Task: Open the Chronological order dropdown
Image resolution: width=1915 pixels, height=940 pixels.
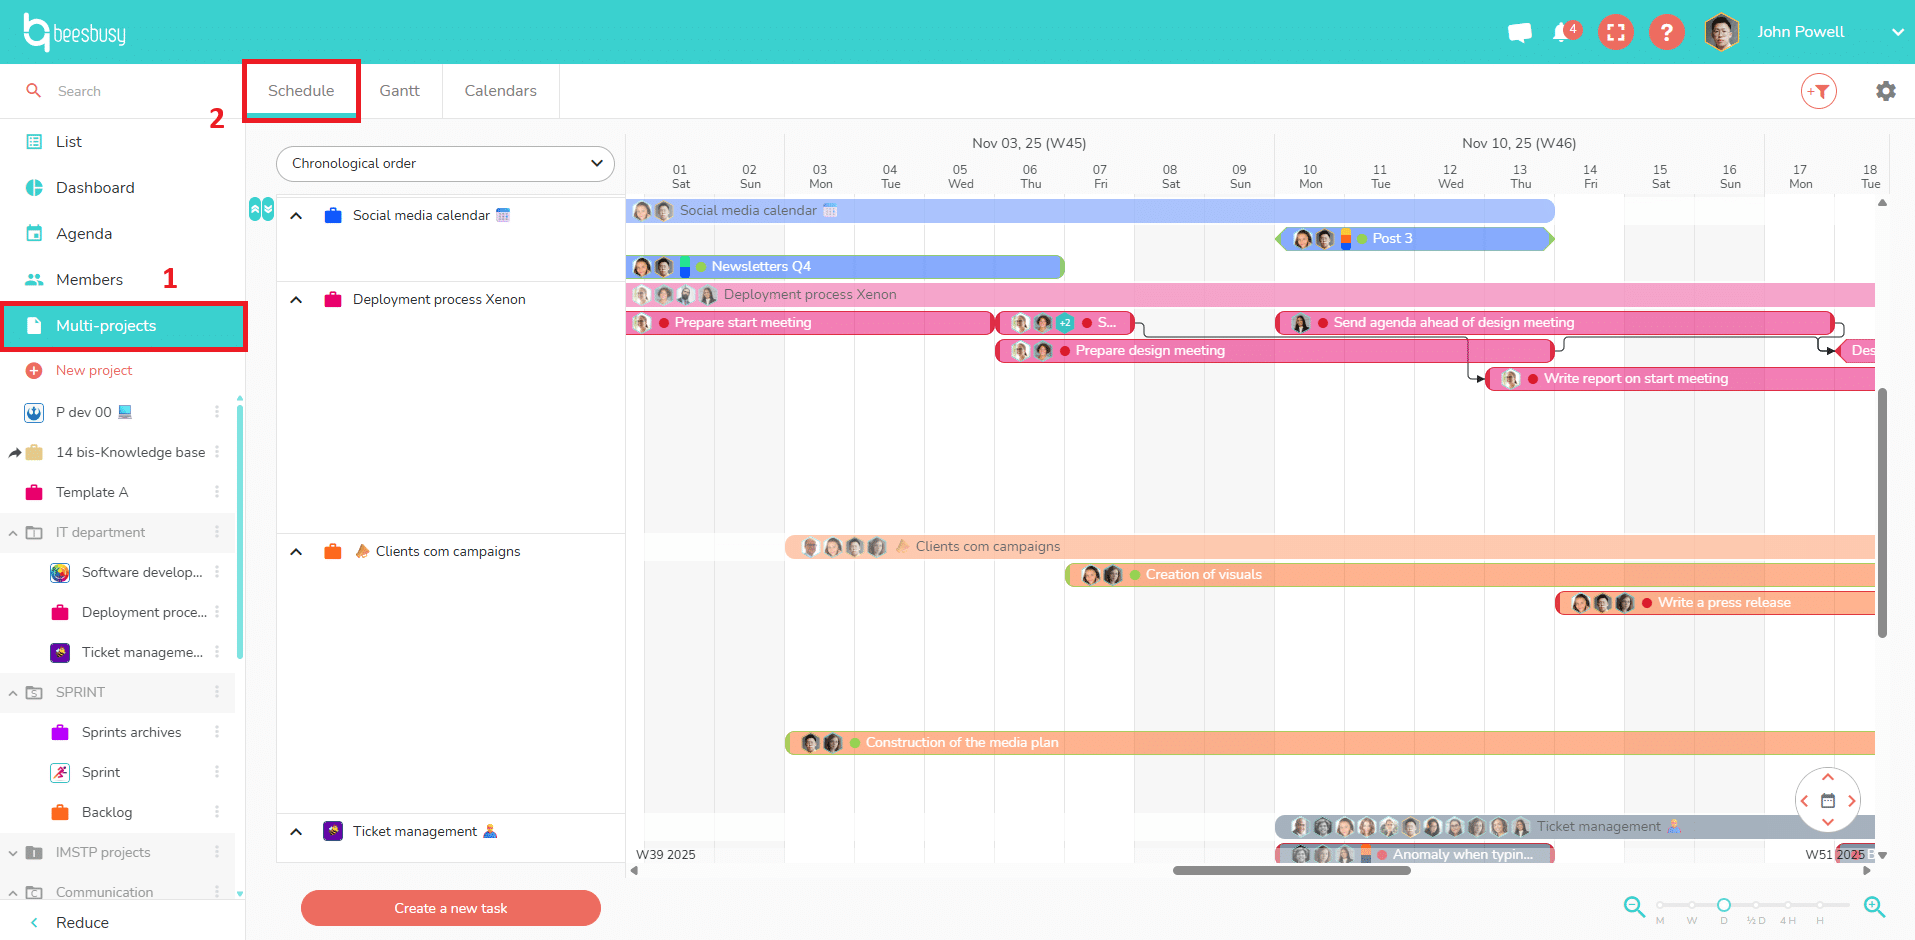Action: point(445,163)
